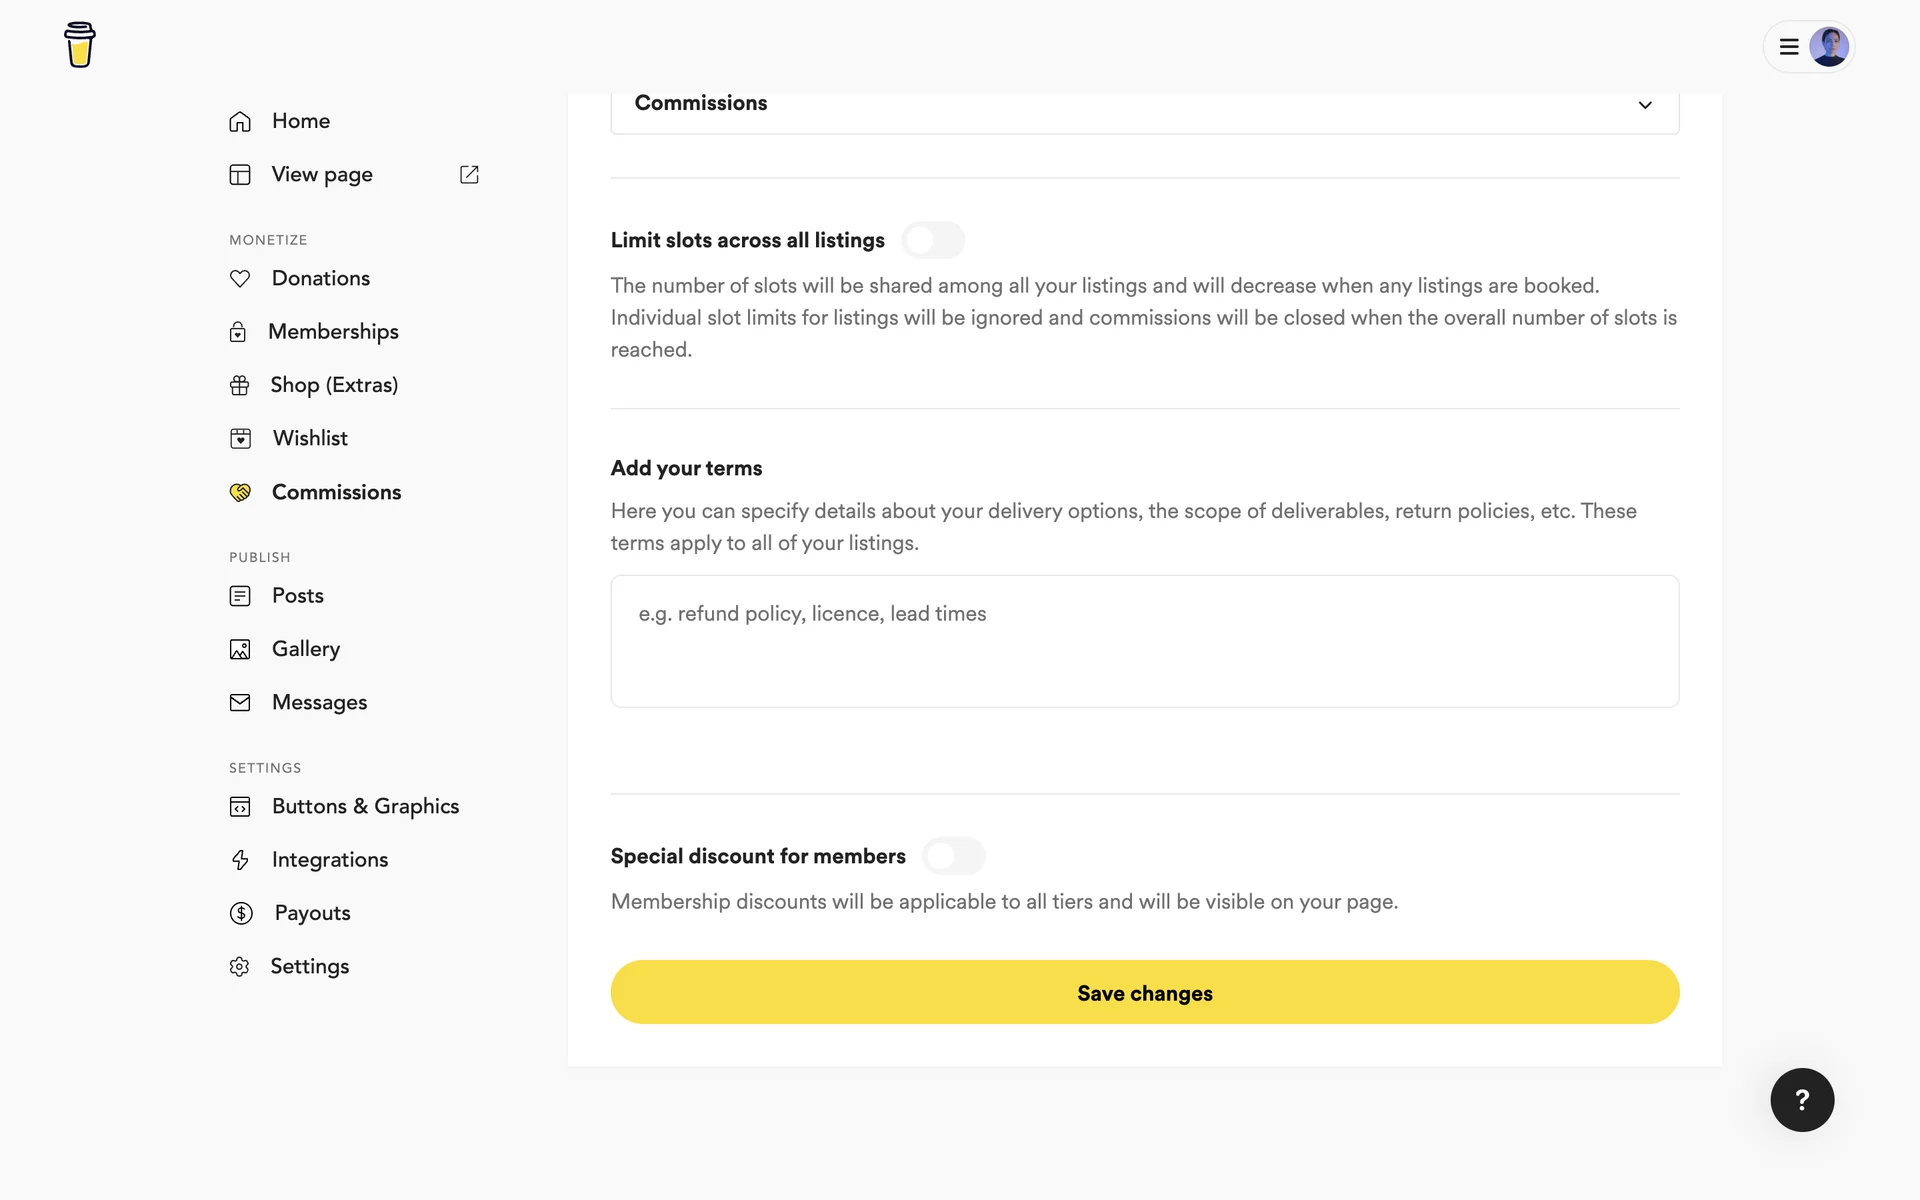Turn on Special discount for members toggle
The image size is (1920, 1200).
pyautogui.click(x=953, y=856)
